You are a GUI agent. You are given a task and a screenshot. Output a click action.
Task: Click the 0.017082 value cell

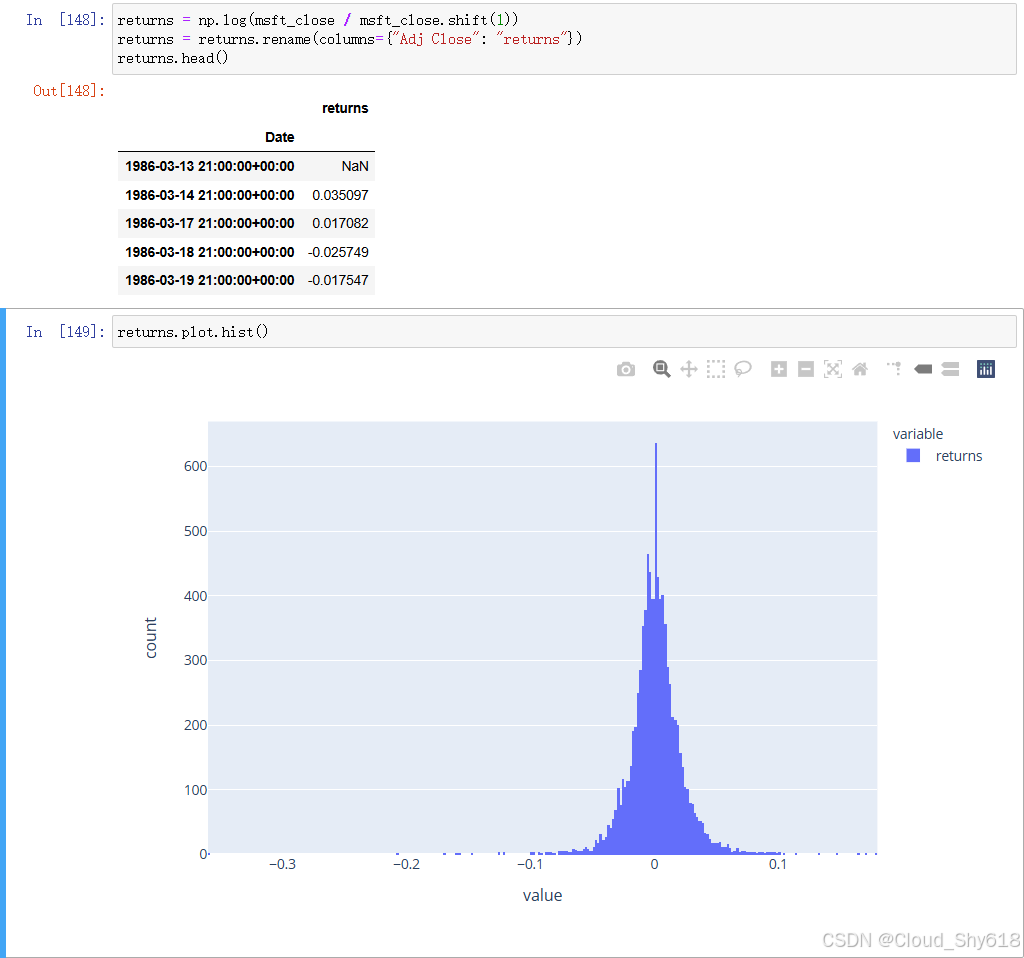(340, 223)
